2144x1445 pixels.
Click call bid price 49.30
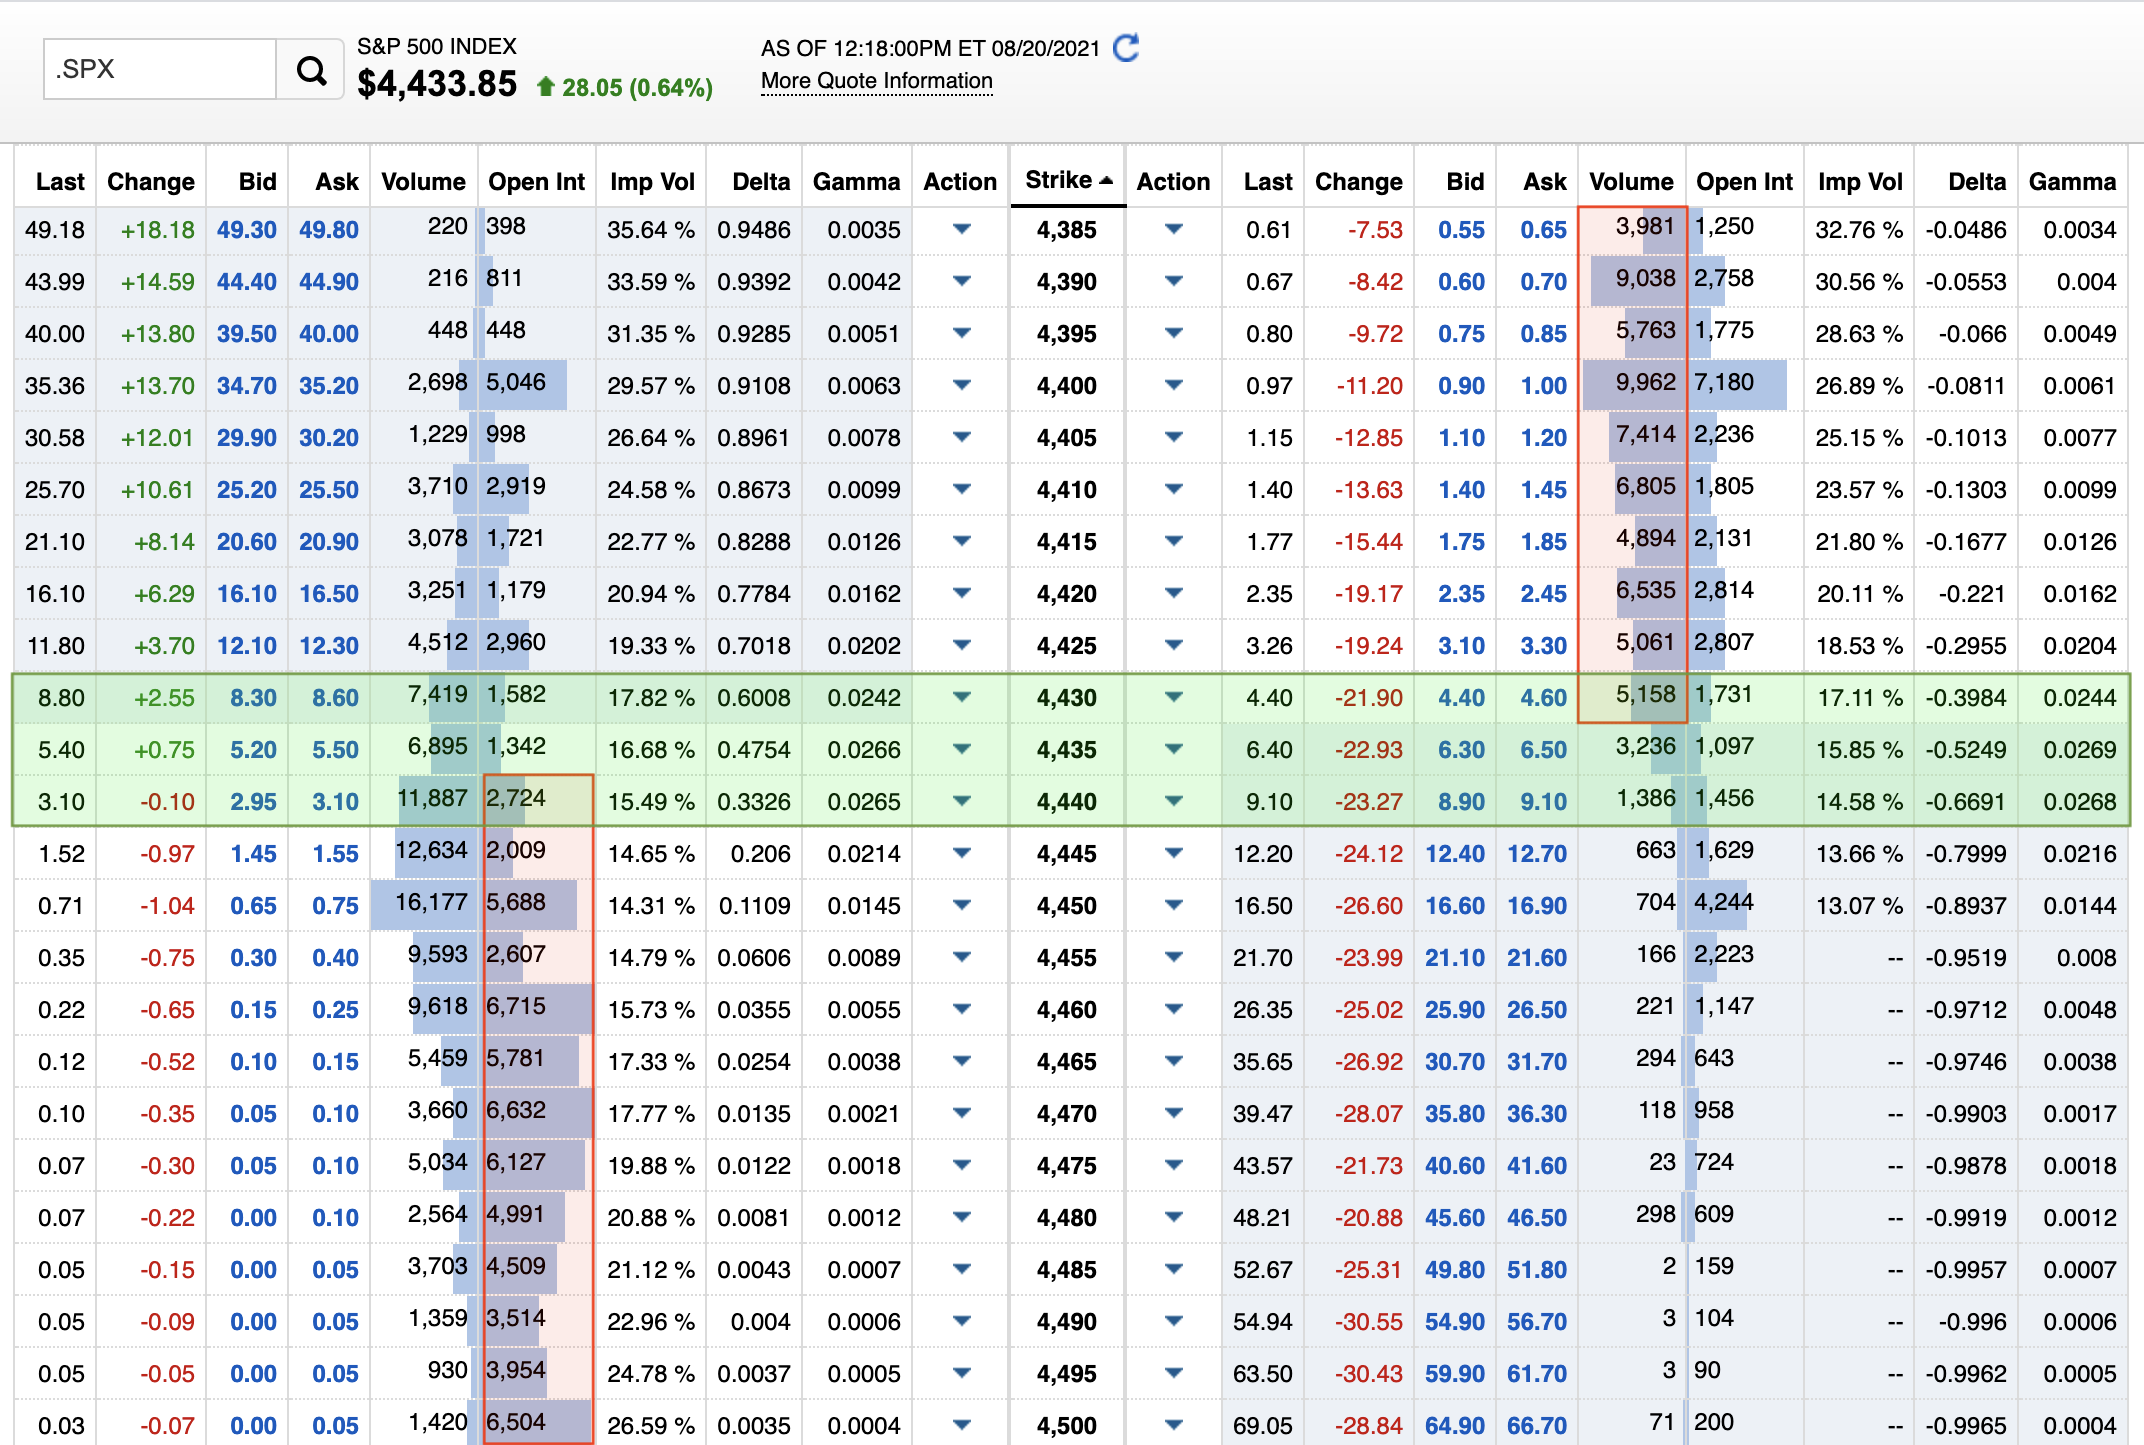246,230
